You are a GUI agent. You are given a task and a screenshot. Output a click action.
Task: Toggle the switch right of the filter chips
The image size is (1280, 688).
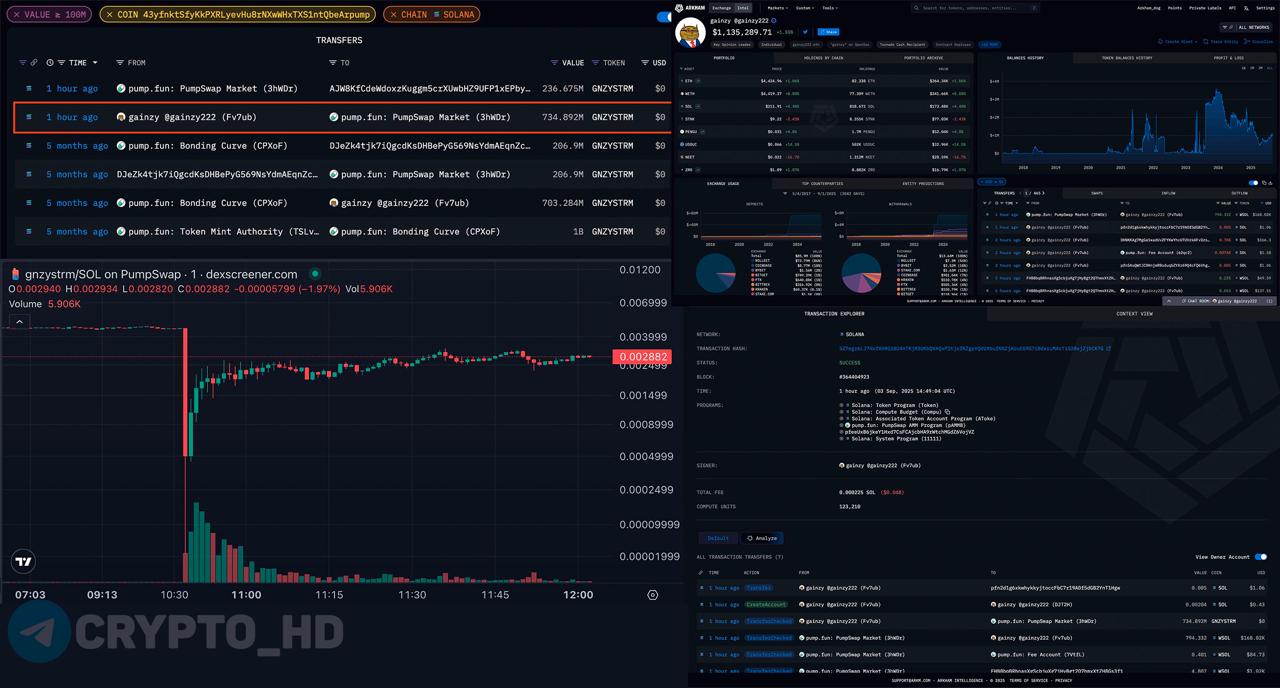click(x=664, y=16)
